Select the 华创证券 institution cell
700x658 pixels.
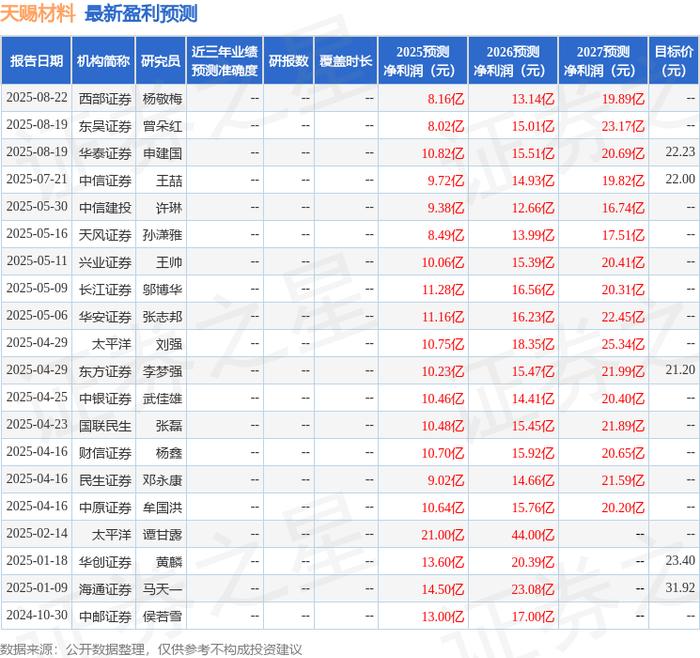[x=105, y=562]
